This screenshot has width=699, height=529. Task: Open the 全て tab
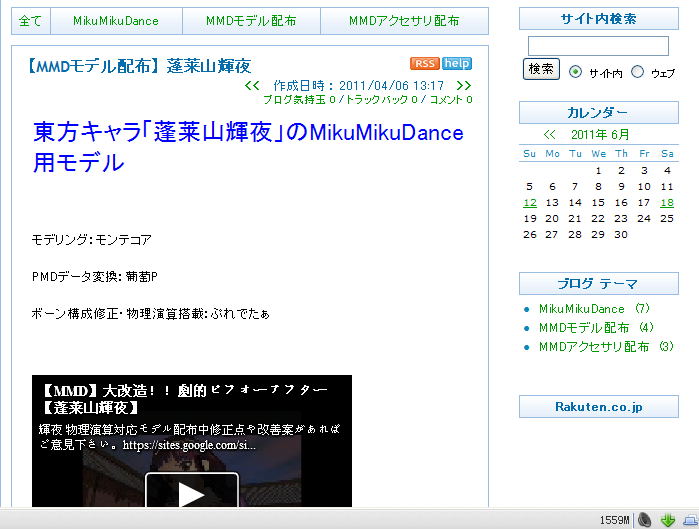[31, 21]
